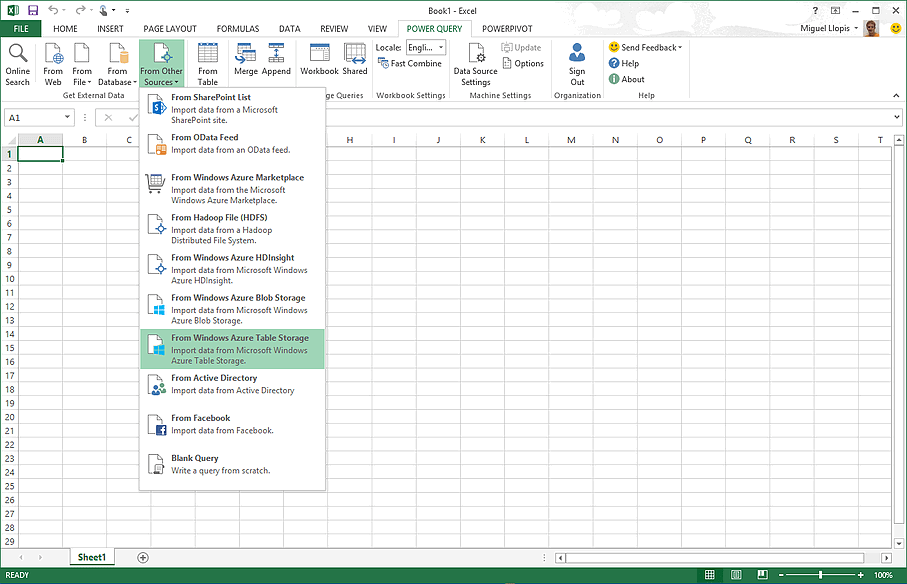Click the Name Box
The image size is (907, 584).
click(34, 117)
